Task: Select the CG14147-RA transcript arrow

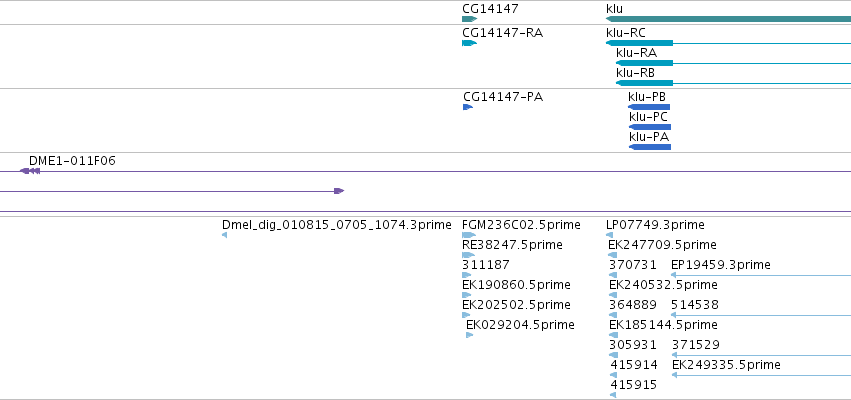Action: point(469,43)
